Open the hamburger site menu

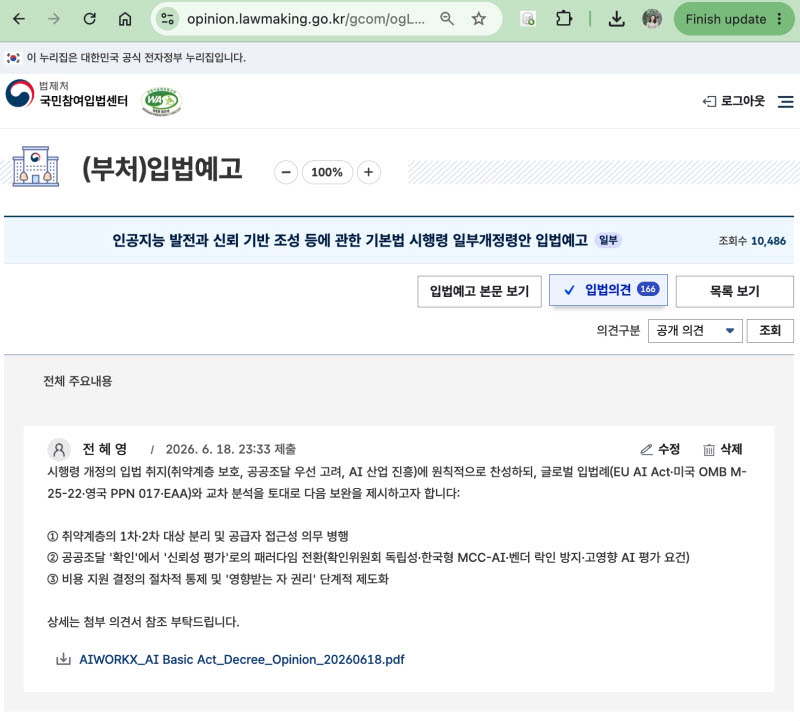(x=785, y=102)
